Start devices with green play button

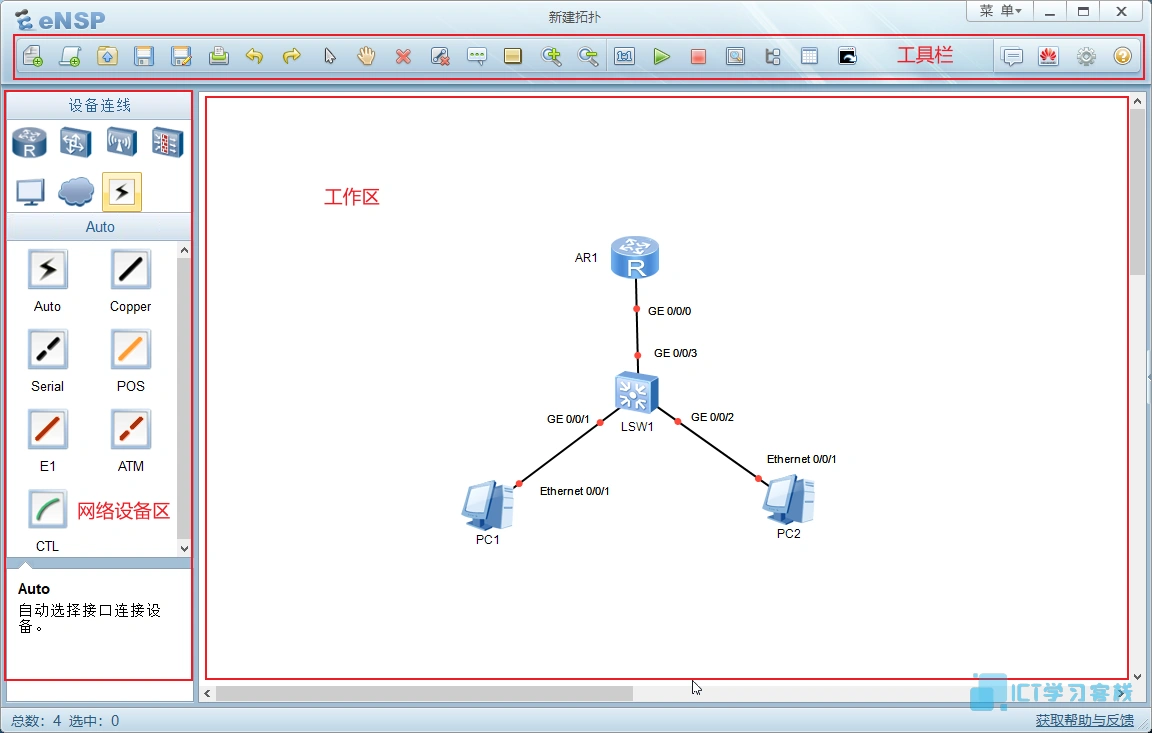tap(661, 57)
